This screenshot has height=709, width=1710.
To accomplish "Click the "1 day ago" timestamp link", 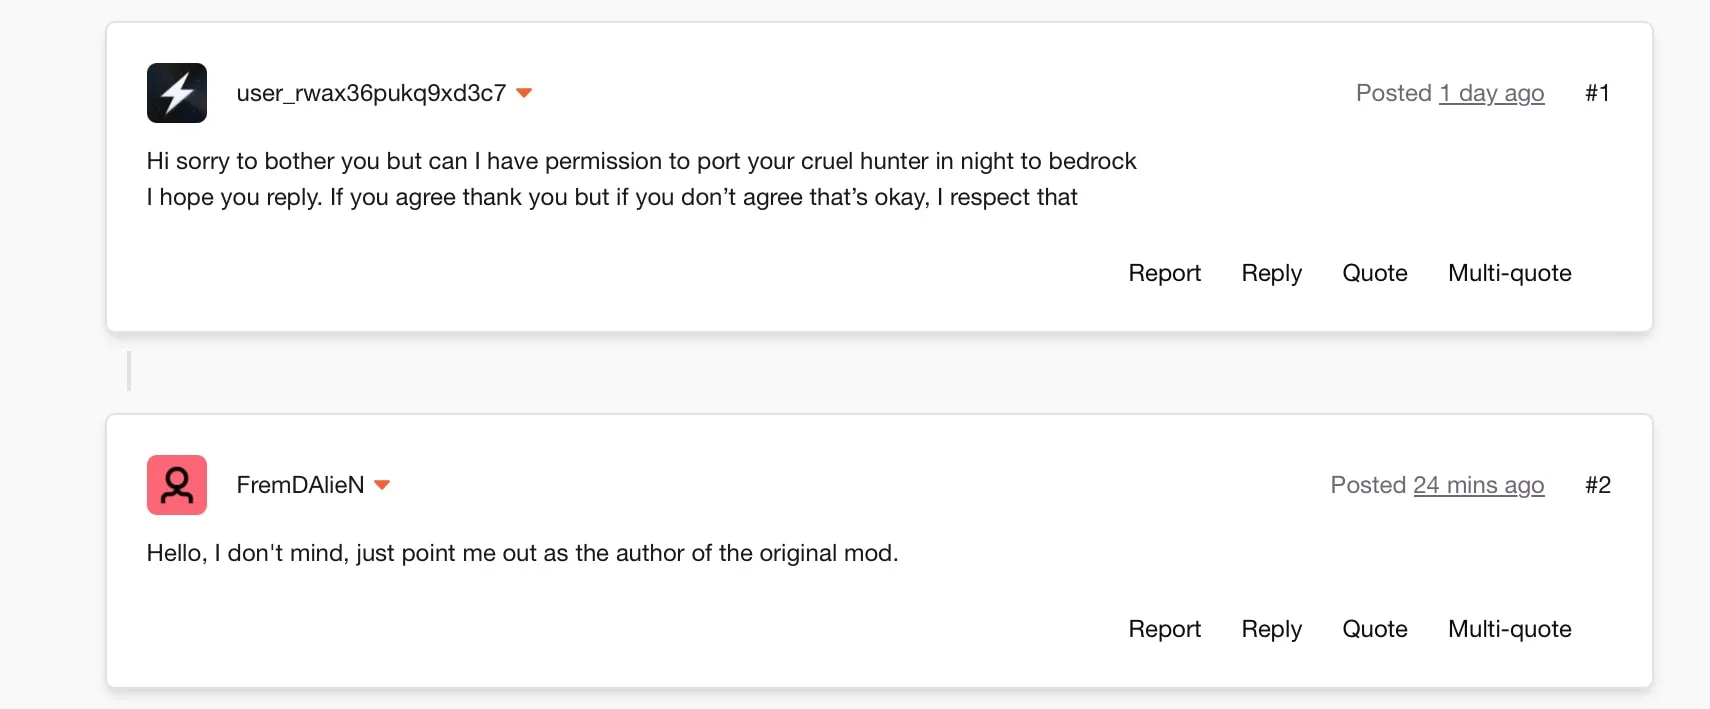I will tap(1492, 93).
